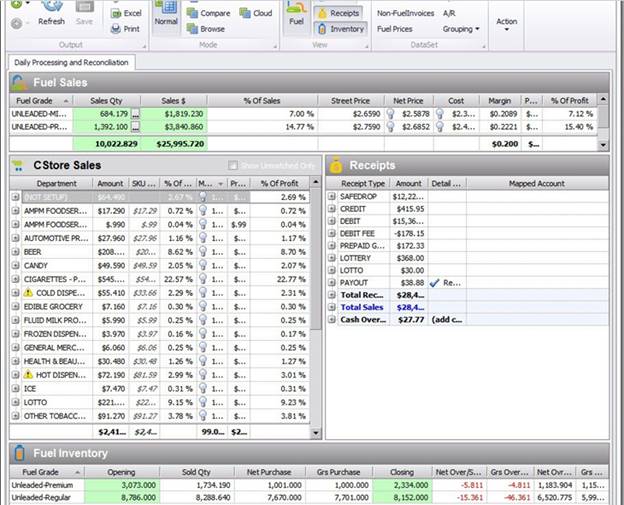The width and height of the screenshot is (624, 505).
Task: Open the Non-FuelInvoices dataset
Action: 404,13
